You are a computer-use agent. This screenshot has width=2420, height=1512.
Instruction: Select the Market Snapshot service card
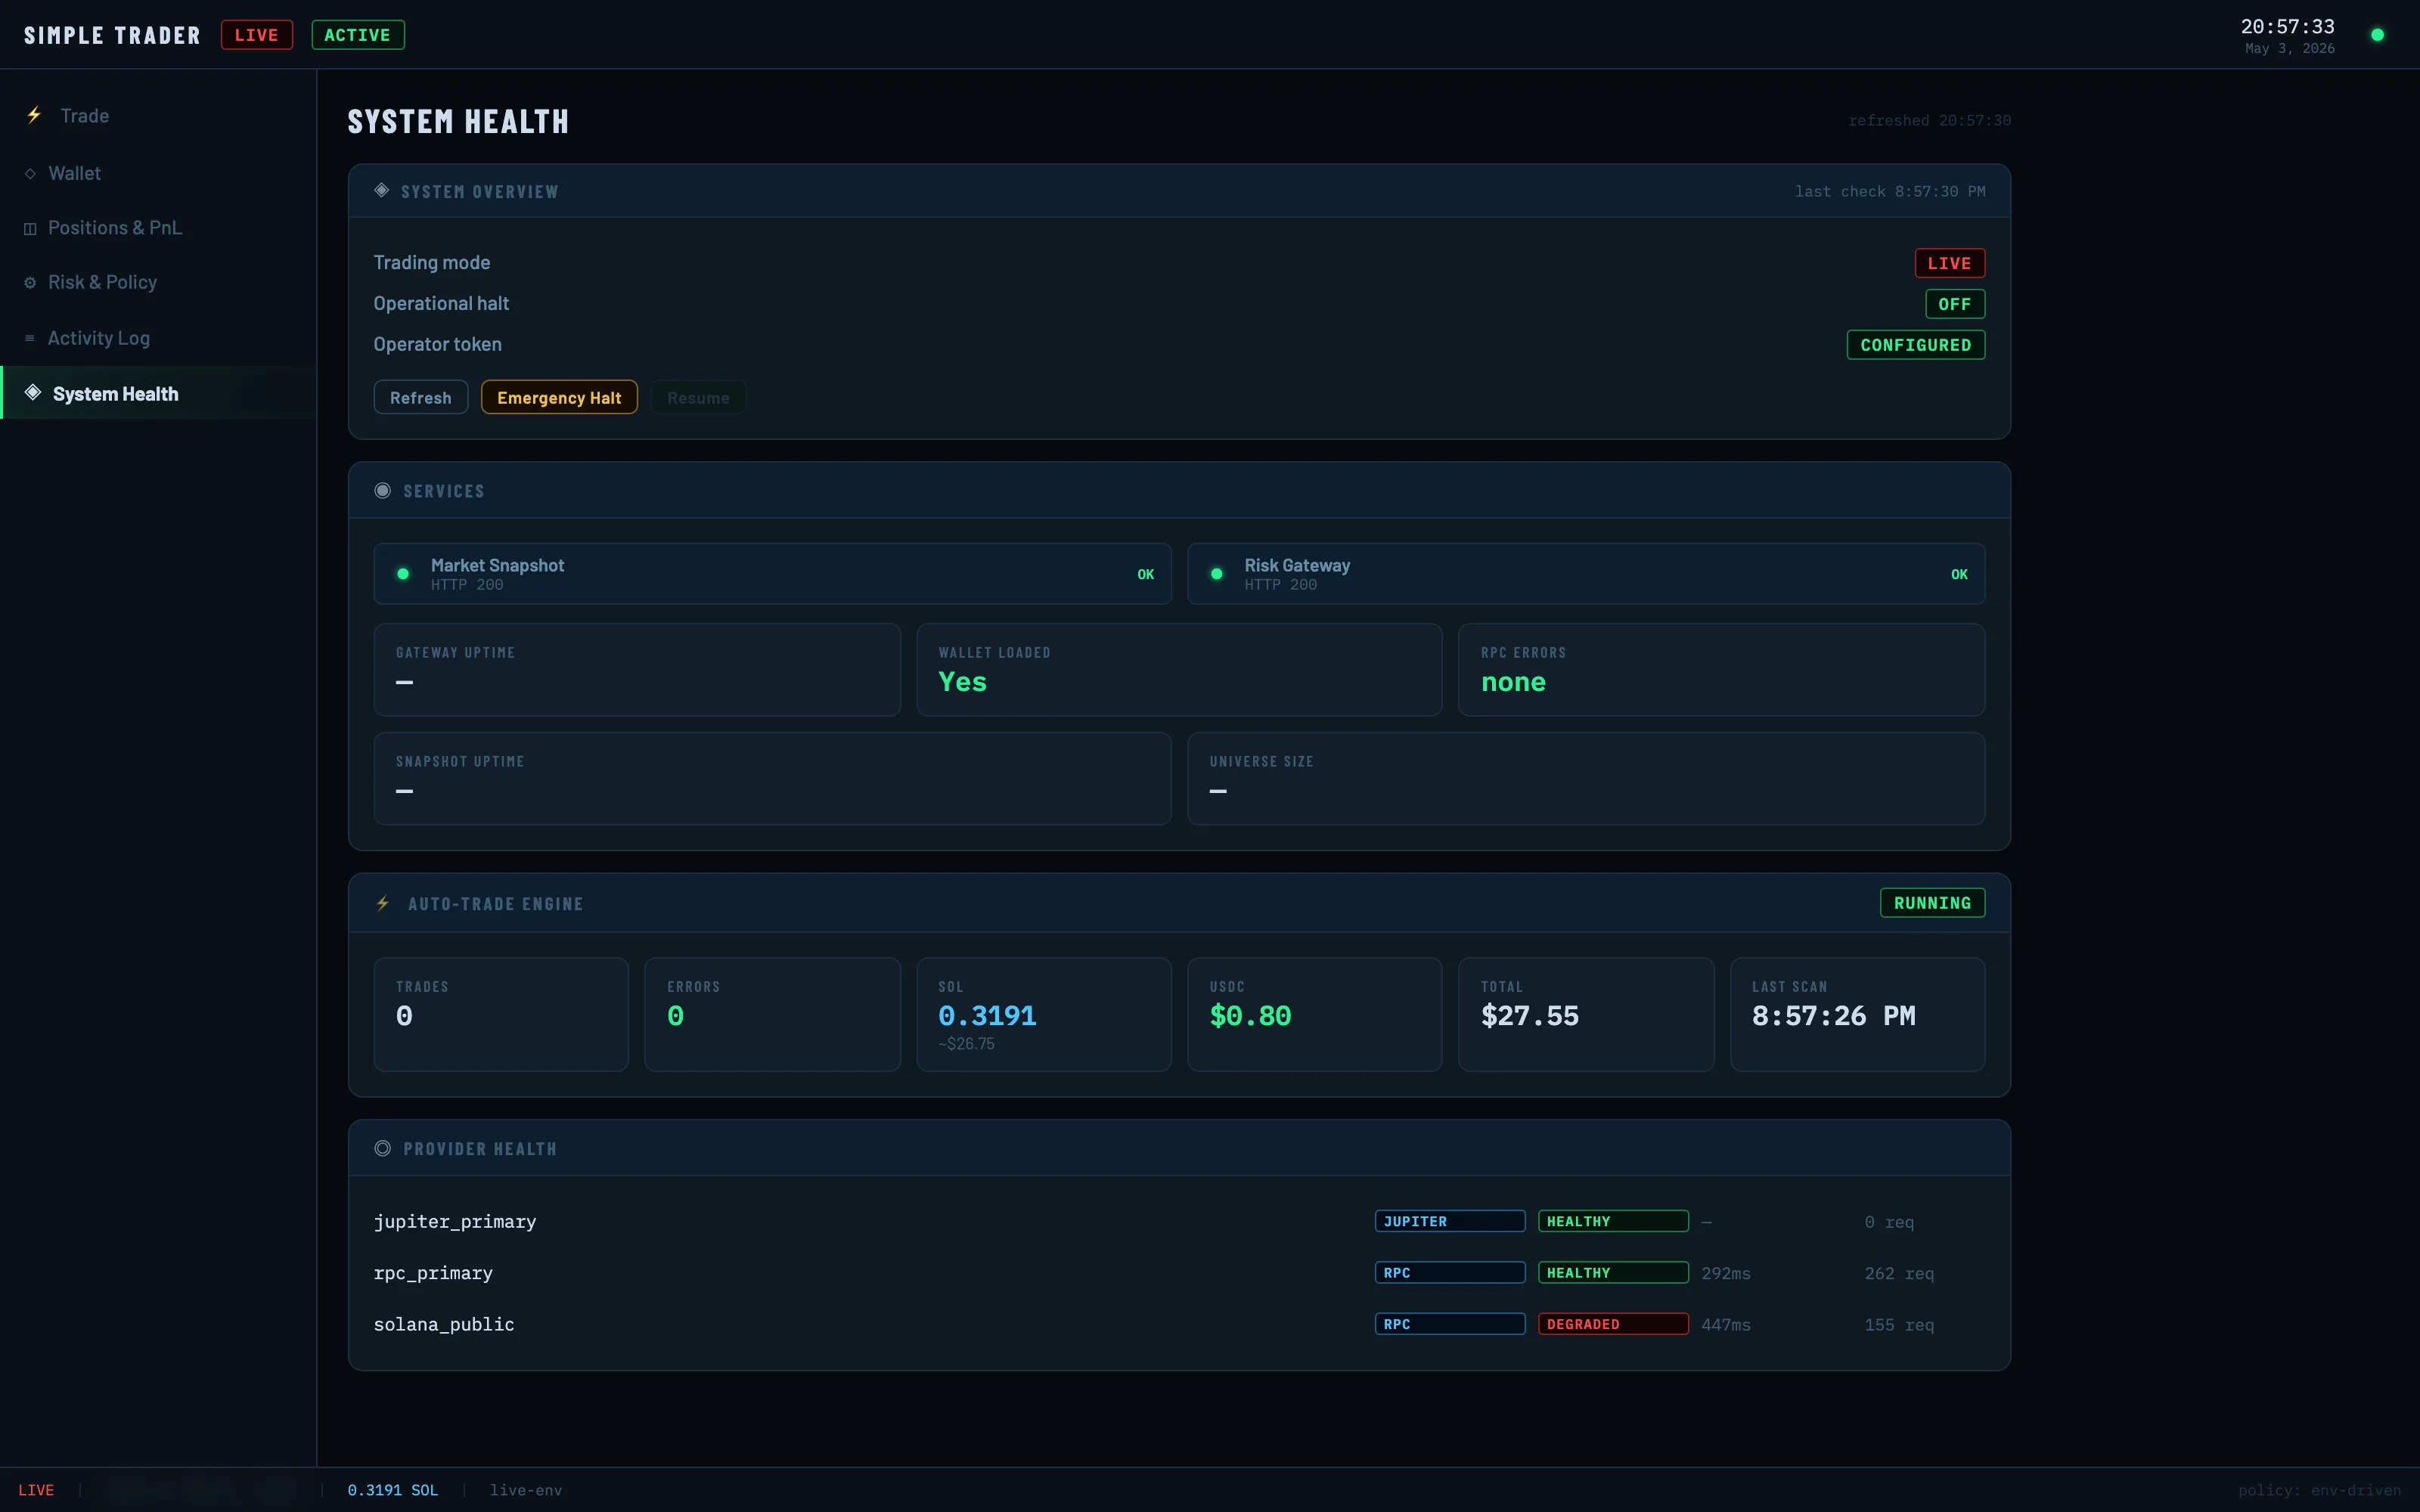[772, 574]
